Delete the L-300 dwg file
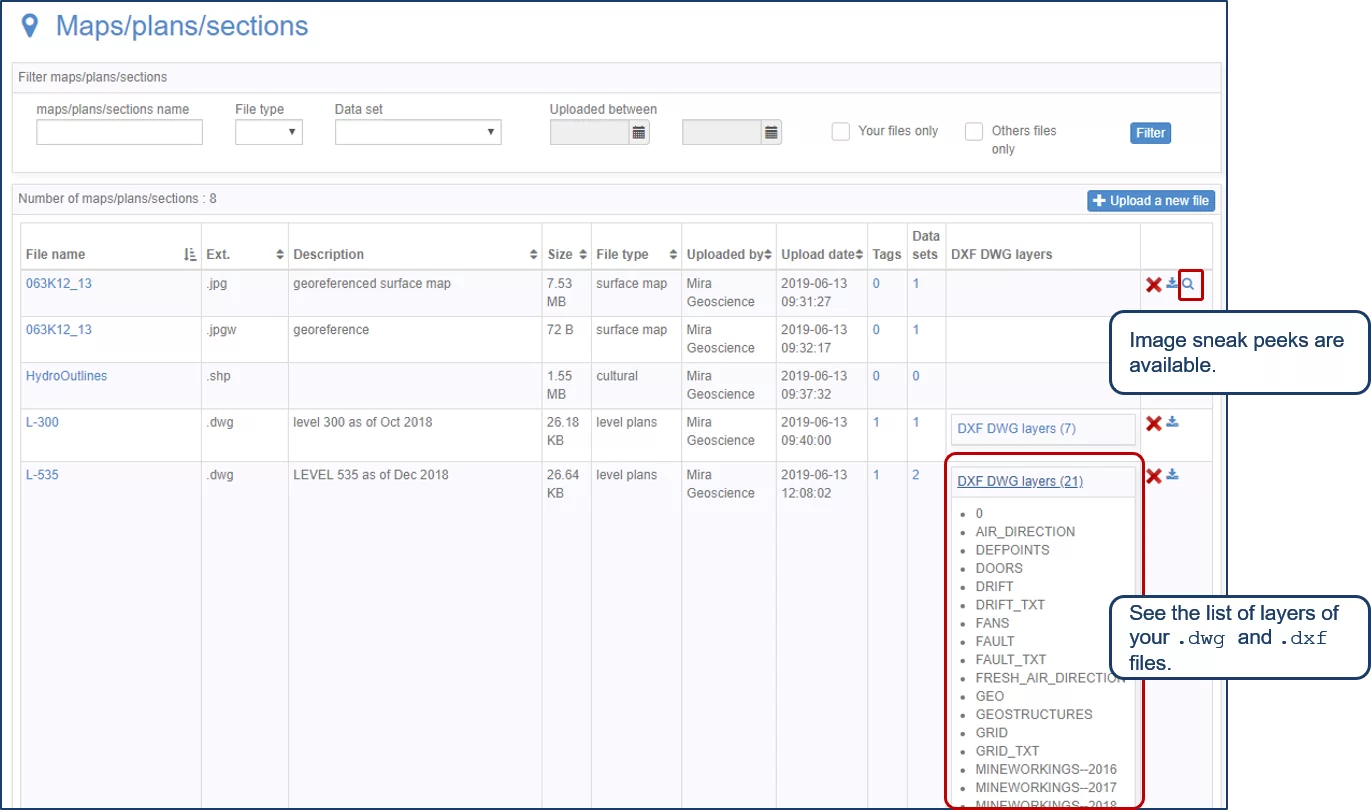 [x=1153, y=424]
